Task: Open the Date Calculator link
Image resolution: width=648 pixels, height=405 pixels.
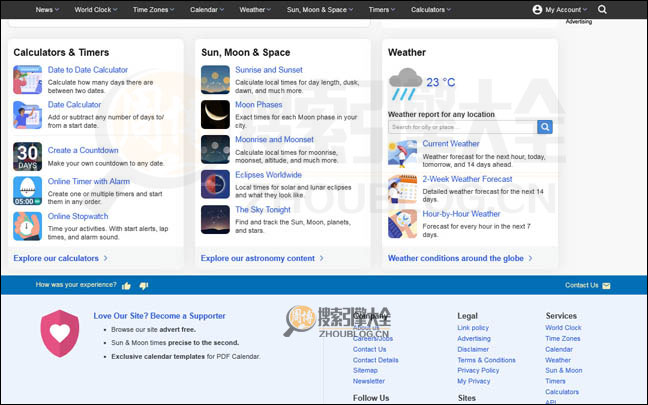Action: pyautogui.click(x=74, y=105)
